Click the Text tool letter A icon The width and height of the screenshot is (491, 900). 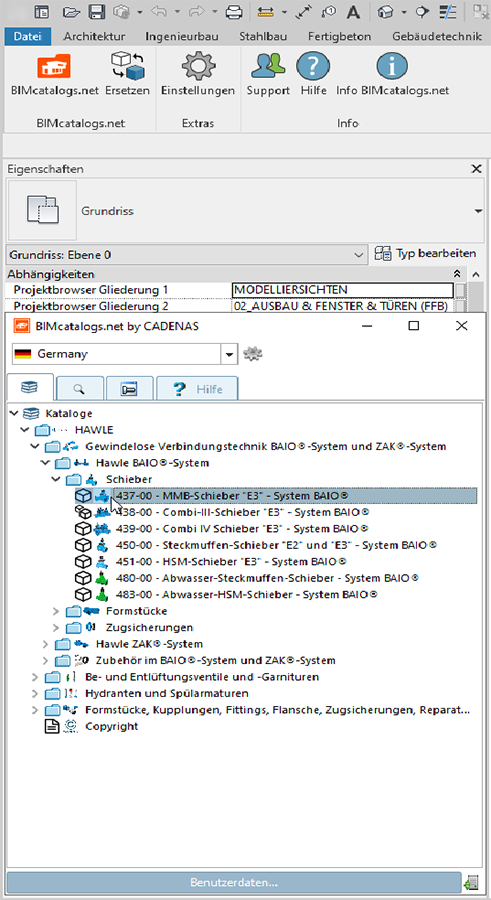pyautogui.click(x=354, y=11)
